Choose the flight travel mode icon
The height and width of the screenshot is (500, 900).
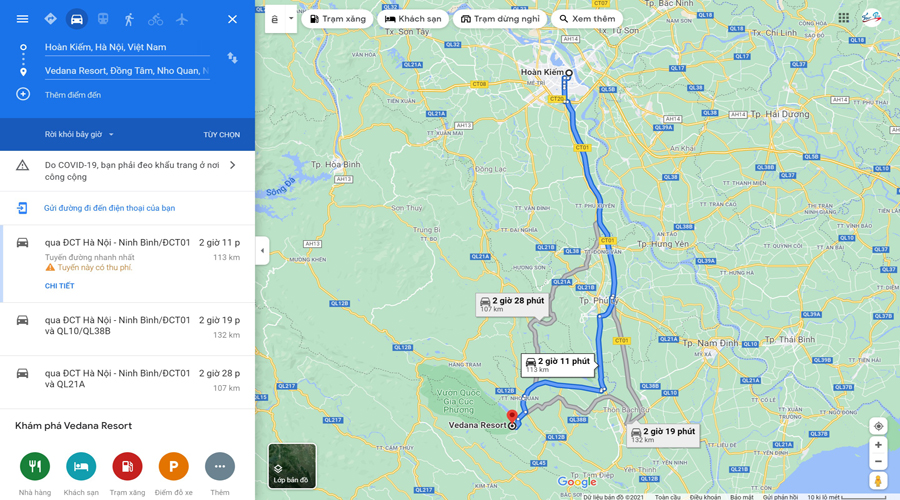[182, 19]
